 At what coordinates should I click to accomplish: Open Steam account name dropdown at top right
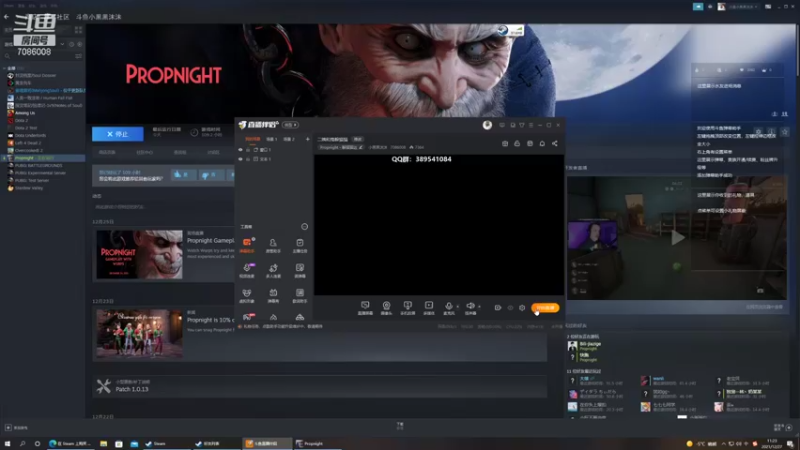point(742,7)
